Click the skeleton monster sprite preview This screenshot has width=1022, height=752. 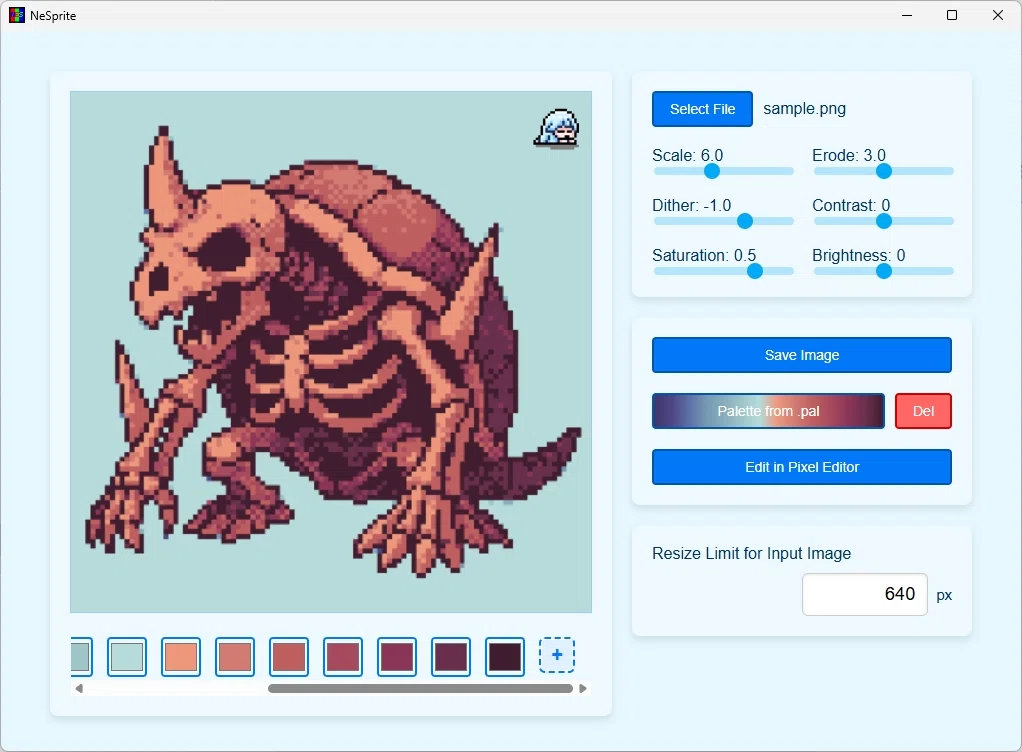click(x=331, y=352)
